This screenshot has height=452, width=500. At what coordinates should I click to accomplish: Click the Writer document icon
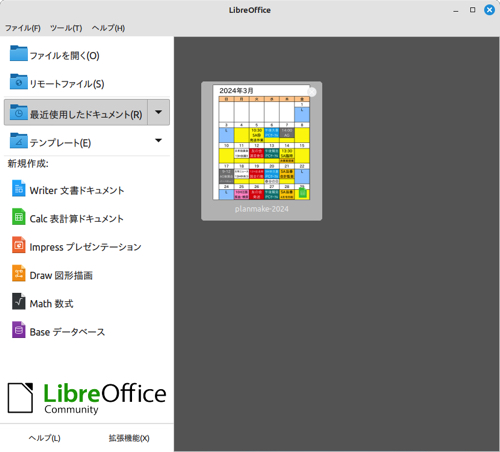[19, 188]
